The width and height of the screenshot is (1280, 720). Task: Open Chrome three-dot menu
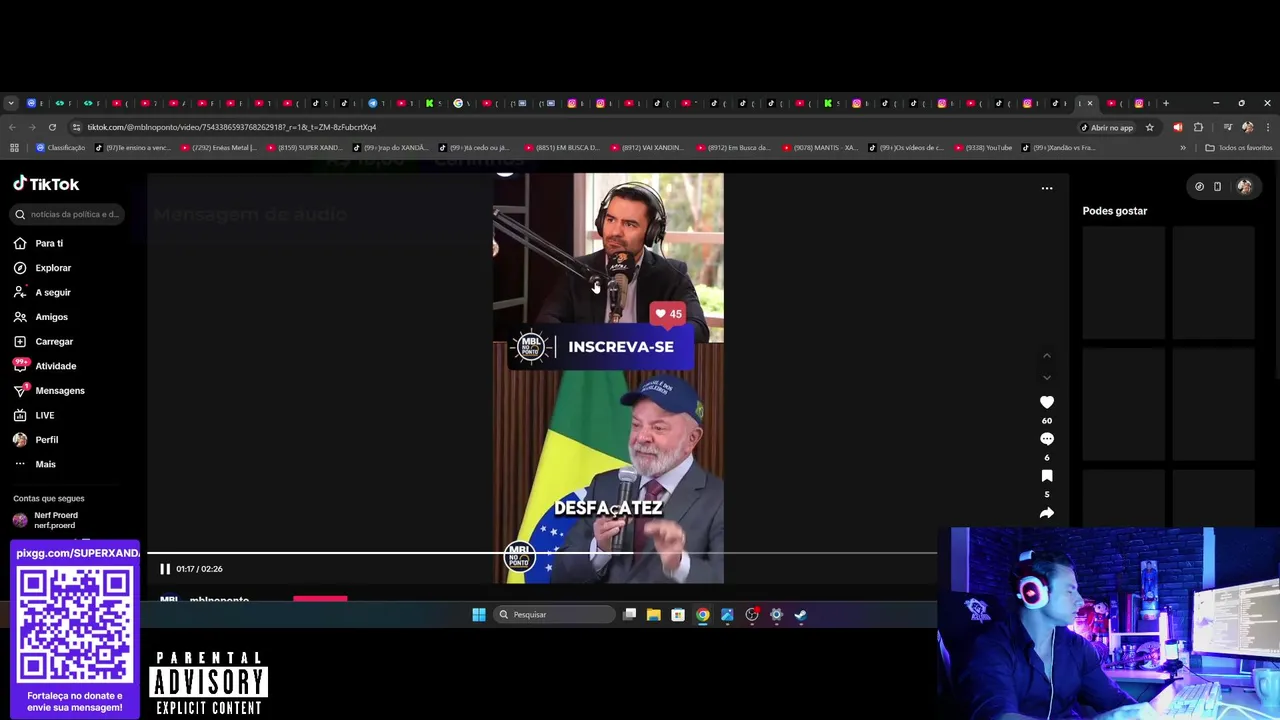point(1268,128)
